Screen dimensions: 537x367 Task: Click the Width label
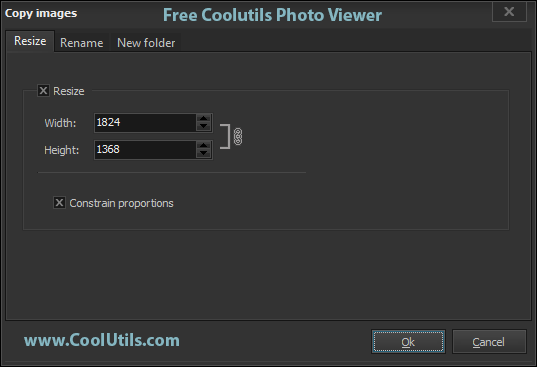[x=60, y=123]
